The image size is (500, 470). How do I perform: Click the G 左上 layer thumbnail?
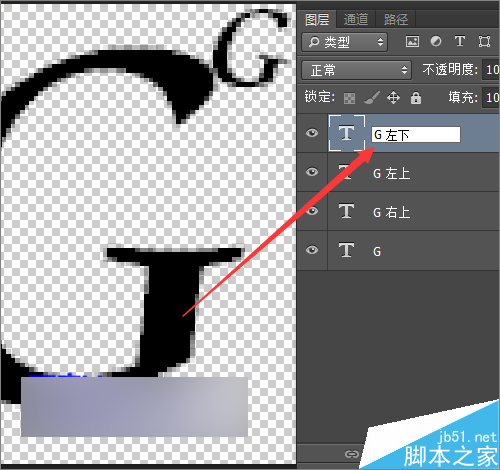(x=347, y=172)
